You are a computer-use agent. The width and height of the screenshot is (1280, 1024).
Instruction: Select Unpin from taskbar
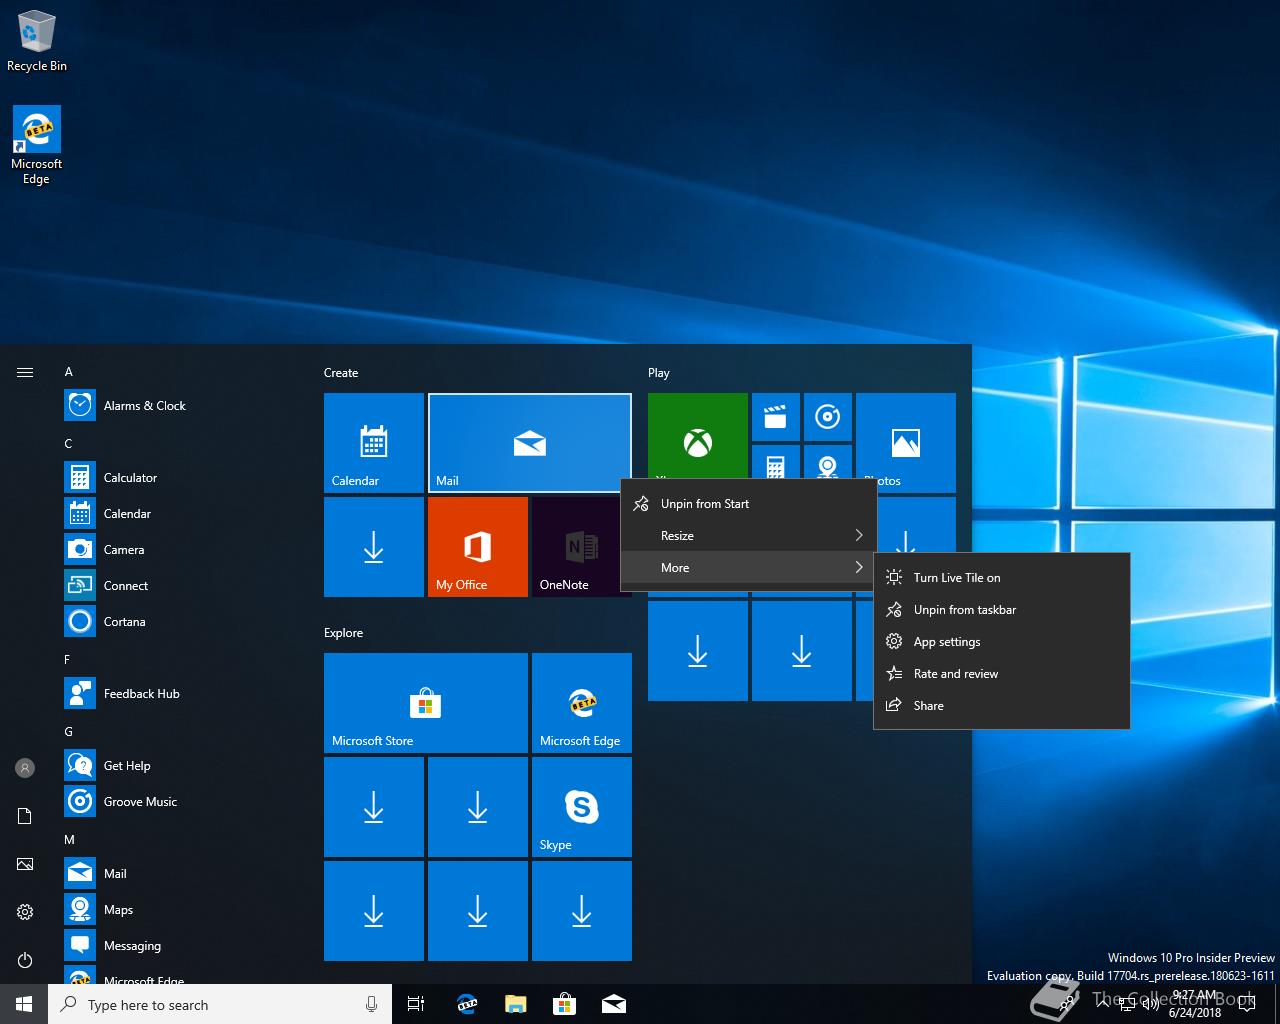[1002, 610]
